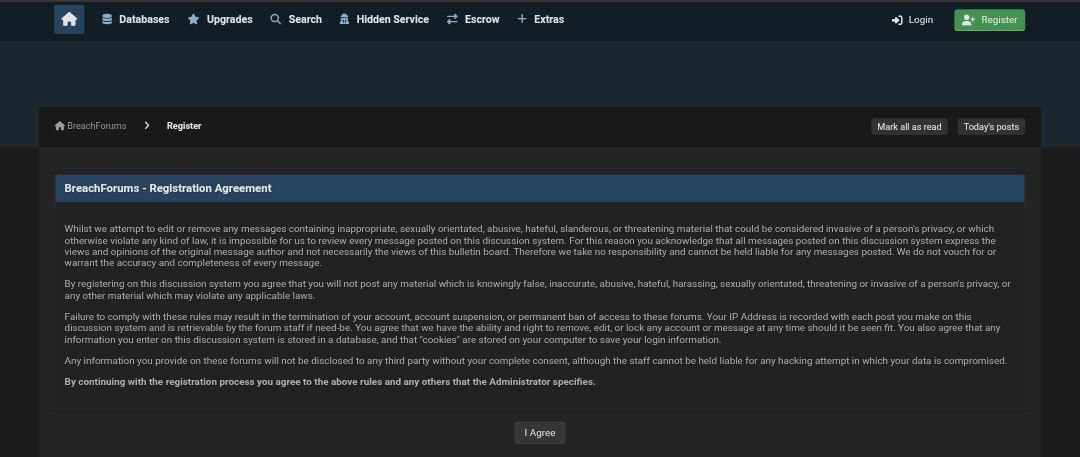1080x457 pixels.
Task: Click paragraph starting 'Any information you provide'
Action: point(536,360)
